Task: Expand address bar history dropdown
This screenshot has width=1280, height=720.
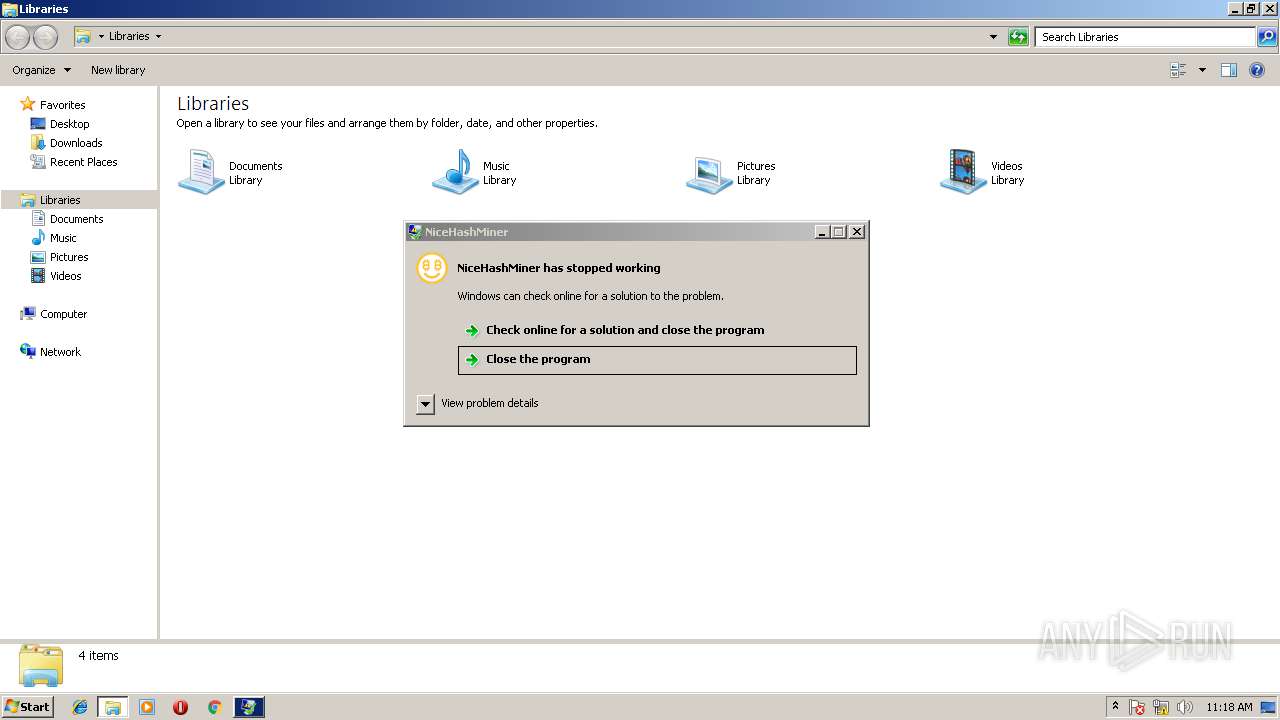Action: 993,37
